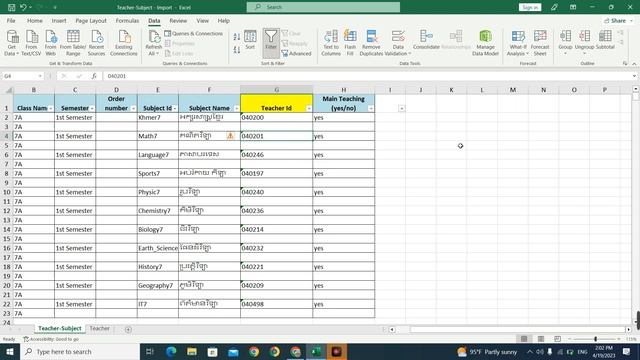640x360 pixels.
Task: Click the title bar Search box
Action: pyautogui.click(x=323, y=7)
